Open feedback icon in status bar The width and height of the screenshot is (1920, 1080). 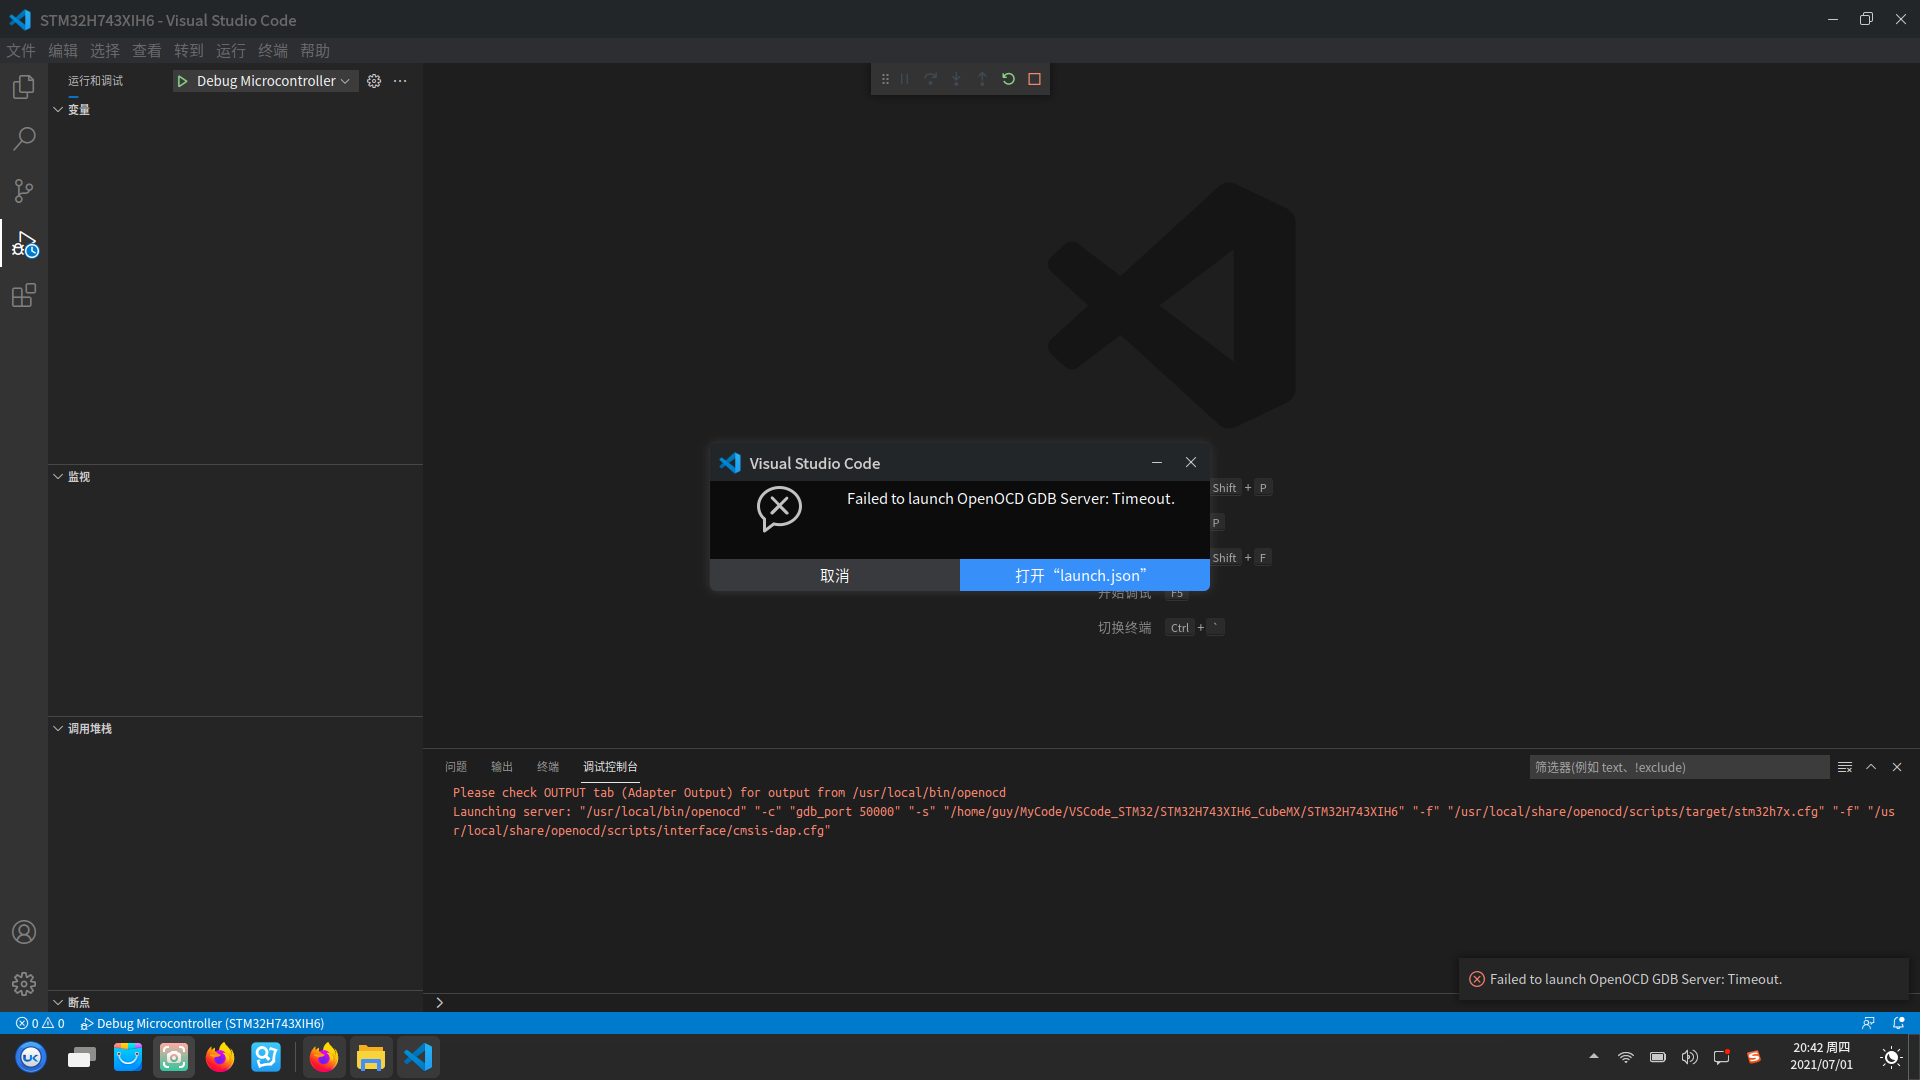pos(1868,1023)
